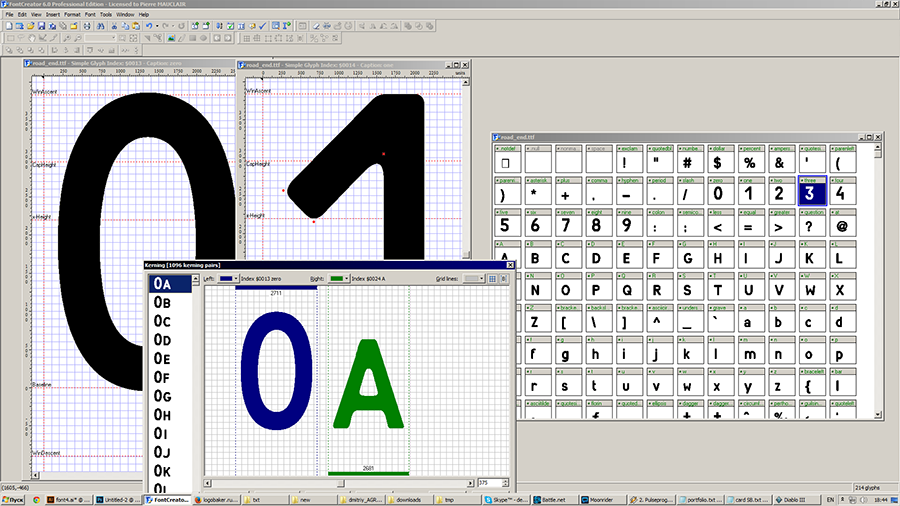This screenshot has width=900, height=506.
Task: Toggle grid display icon in Kerning window
Action: 492,278
